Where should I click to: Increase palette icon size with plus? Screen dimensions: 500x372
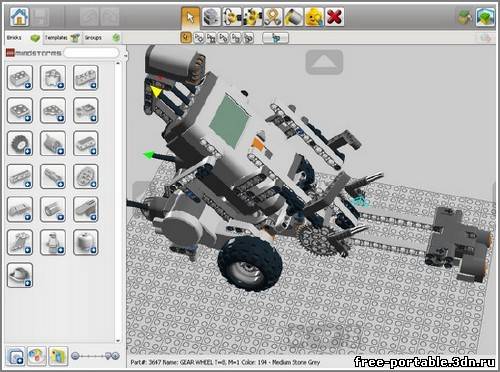click(114, 356)
